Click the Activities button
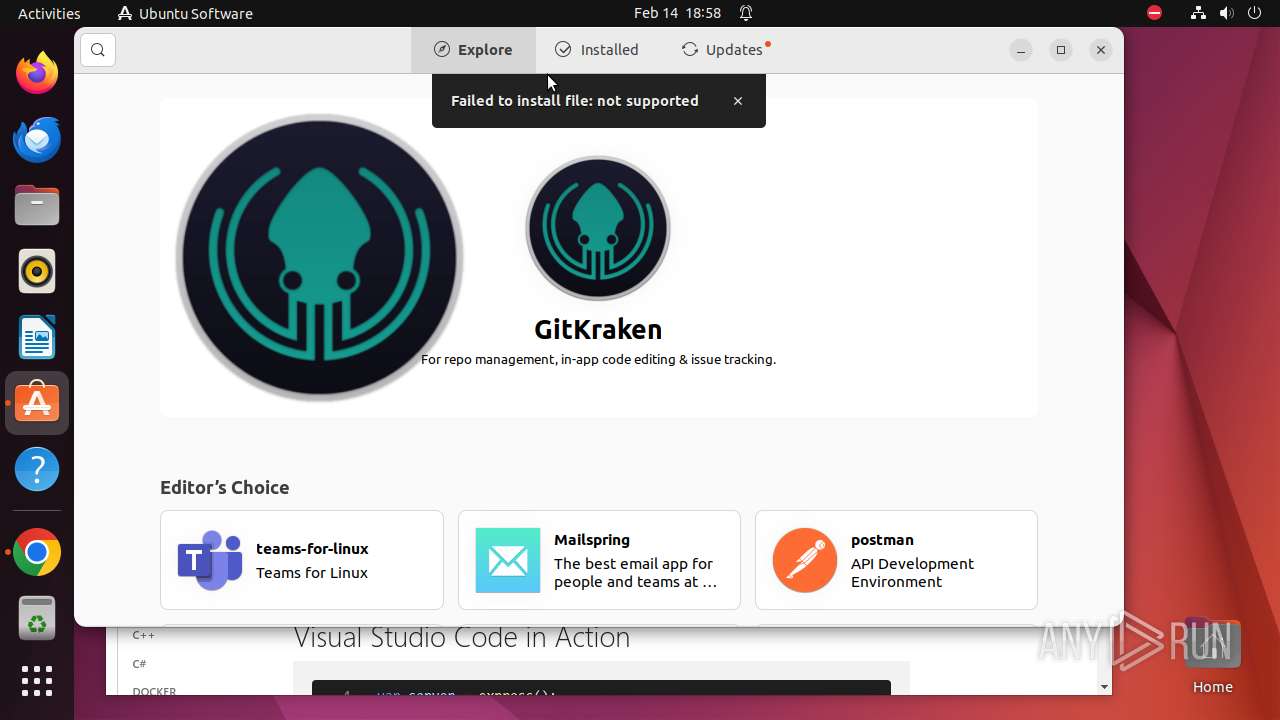The width and height of the screenshot is (1280, 720). (49, 13)
